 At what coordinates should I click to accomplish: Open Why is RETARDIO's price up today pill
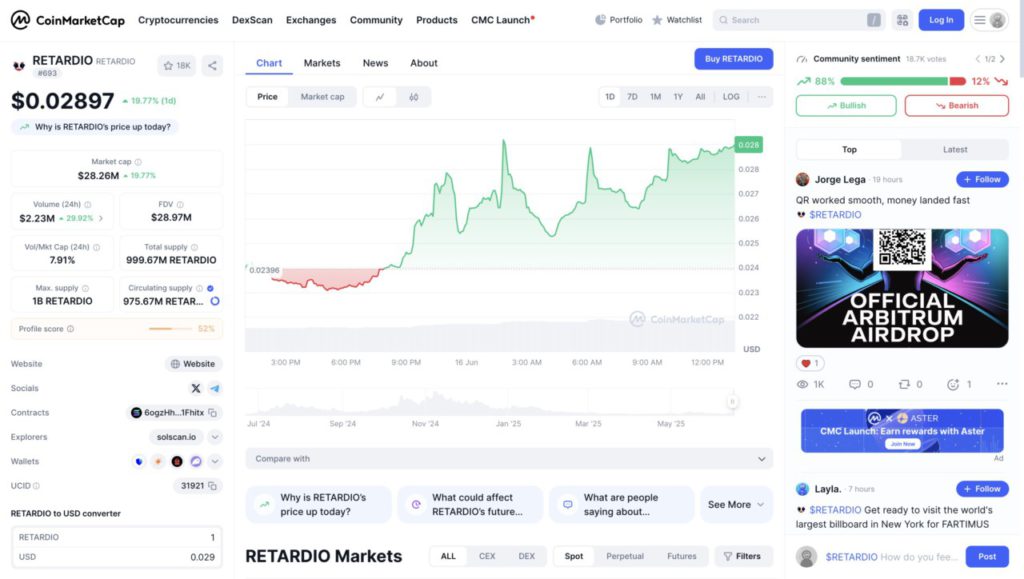point(95,127)
